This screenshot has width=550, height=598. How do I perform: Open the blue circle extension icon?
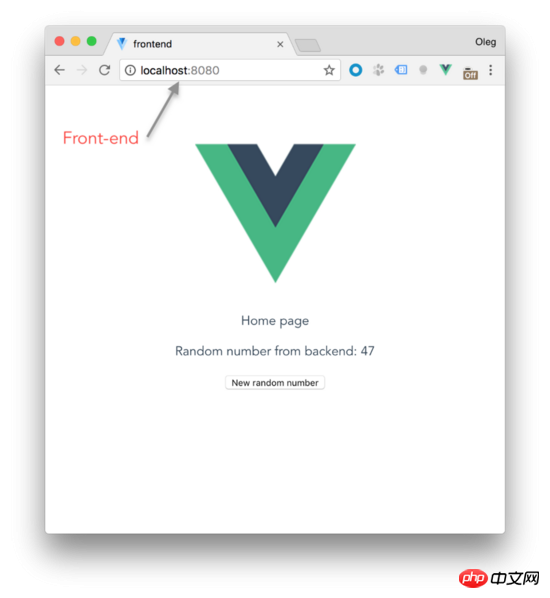click(x=355, y=70)
